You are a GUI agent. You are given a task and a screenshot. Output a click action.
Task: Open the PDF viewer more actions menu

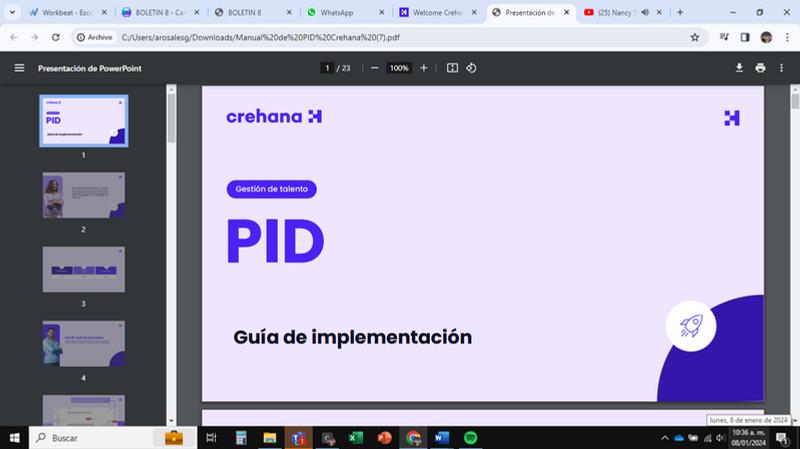pos(781,68)
